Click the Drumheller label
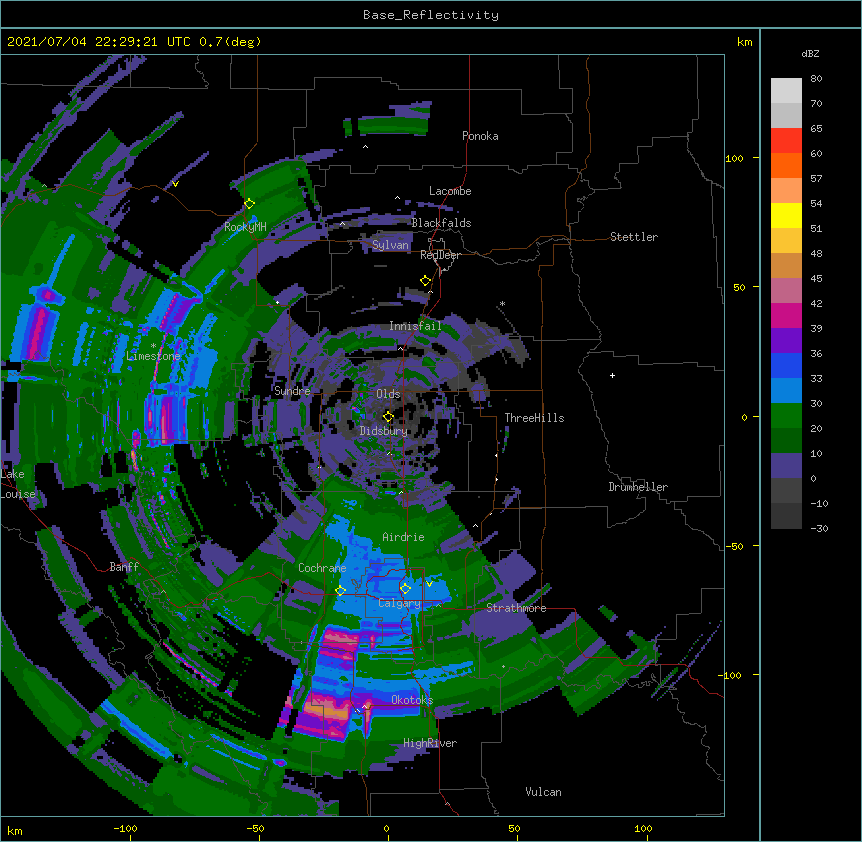The height and width of the screenshot is (842, 862). 638,487
